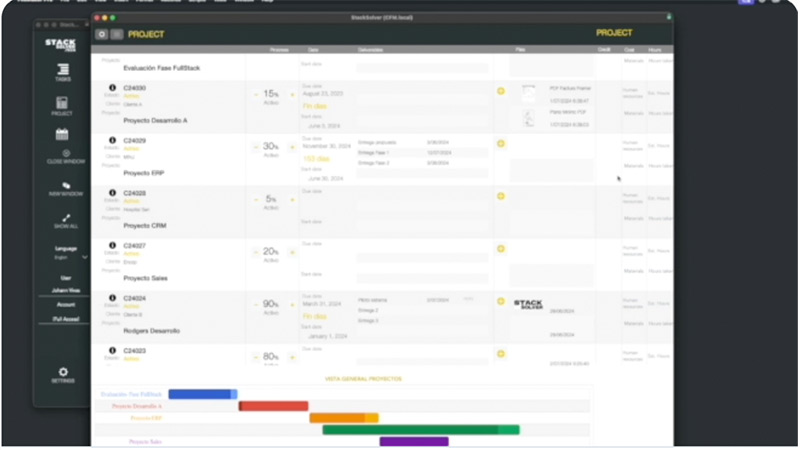Decrease progress on Proyecto ERP
The width and height of the screenshot is (800, 450).
256,148
